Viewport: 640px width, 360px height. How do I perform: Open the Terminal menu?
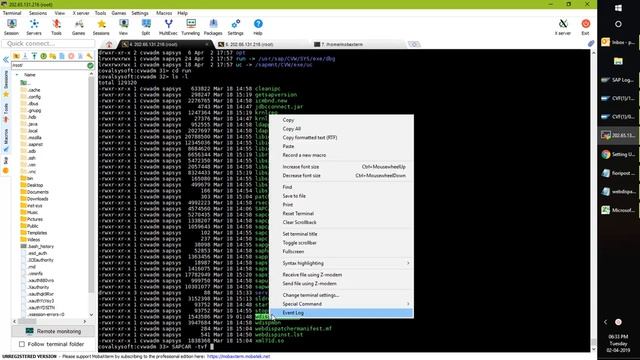(12, 13)
